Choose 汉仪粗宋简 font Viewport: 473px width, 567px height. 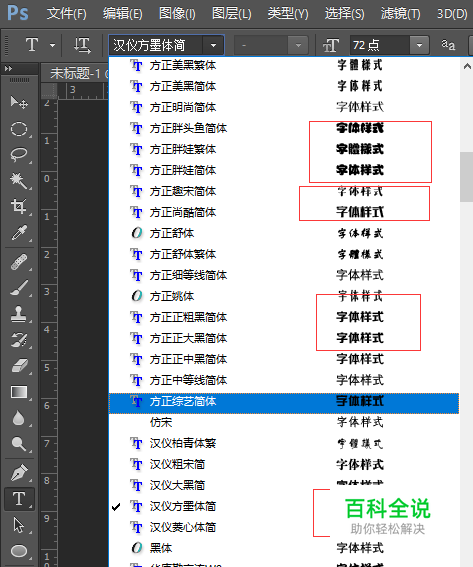(284, 464)
